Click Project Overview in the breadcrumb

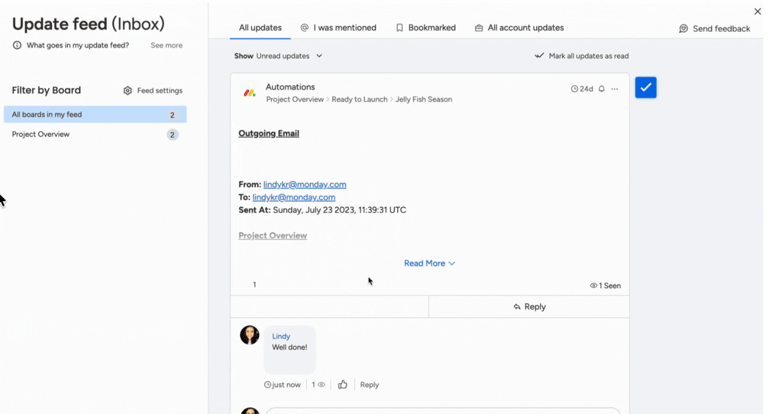pyautogui.click(x=295, y=99)
